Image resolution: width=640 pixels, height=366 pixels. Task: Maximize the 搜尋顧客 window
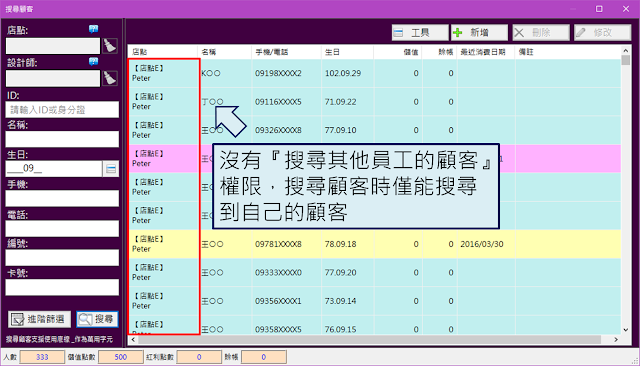(x=599, y=9)
